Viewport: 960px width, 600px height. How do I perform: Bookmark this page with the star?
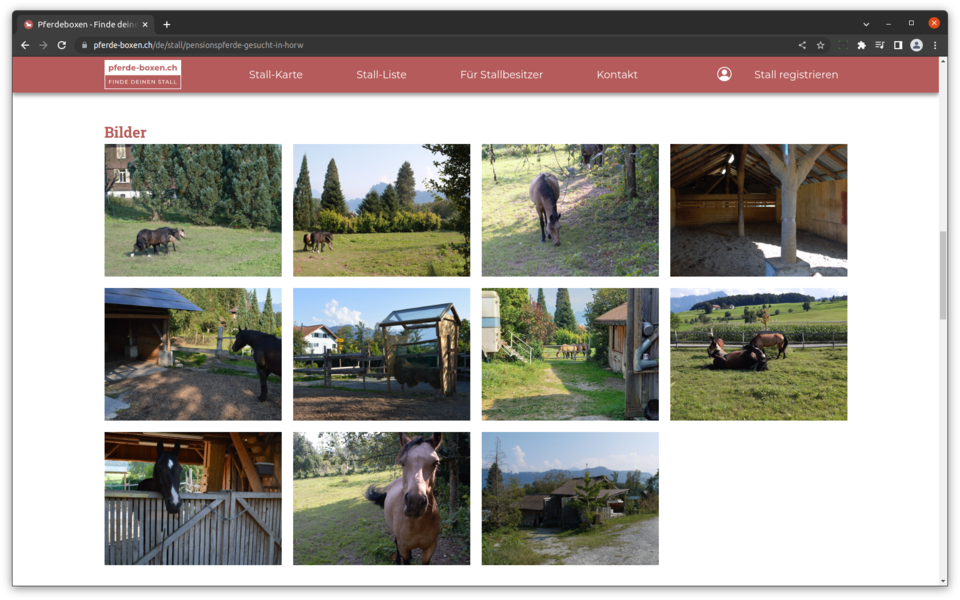click(x=820, y=45)
